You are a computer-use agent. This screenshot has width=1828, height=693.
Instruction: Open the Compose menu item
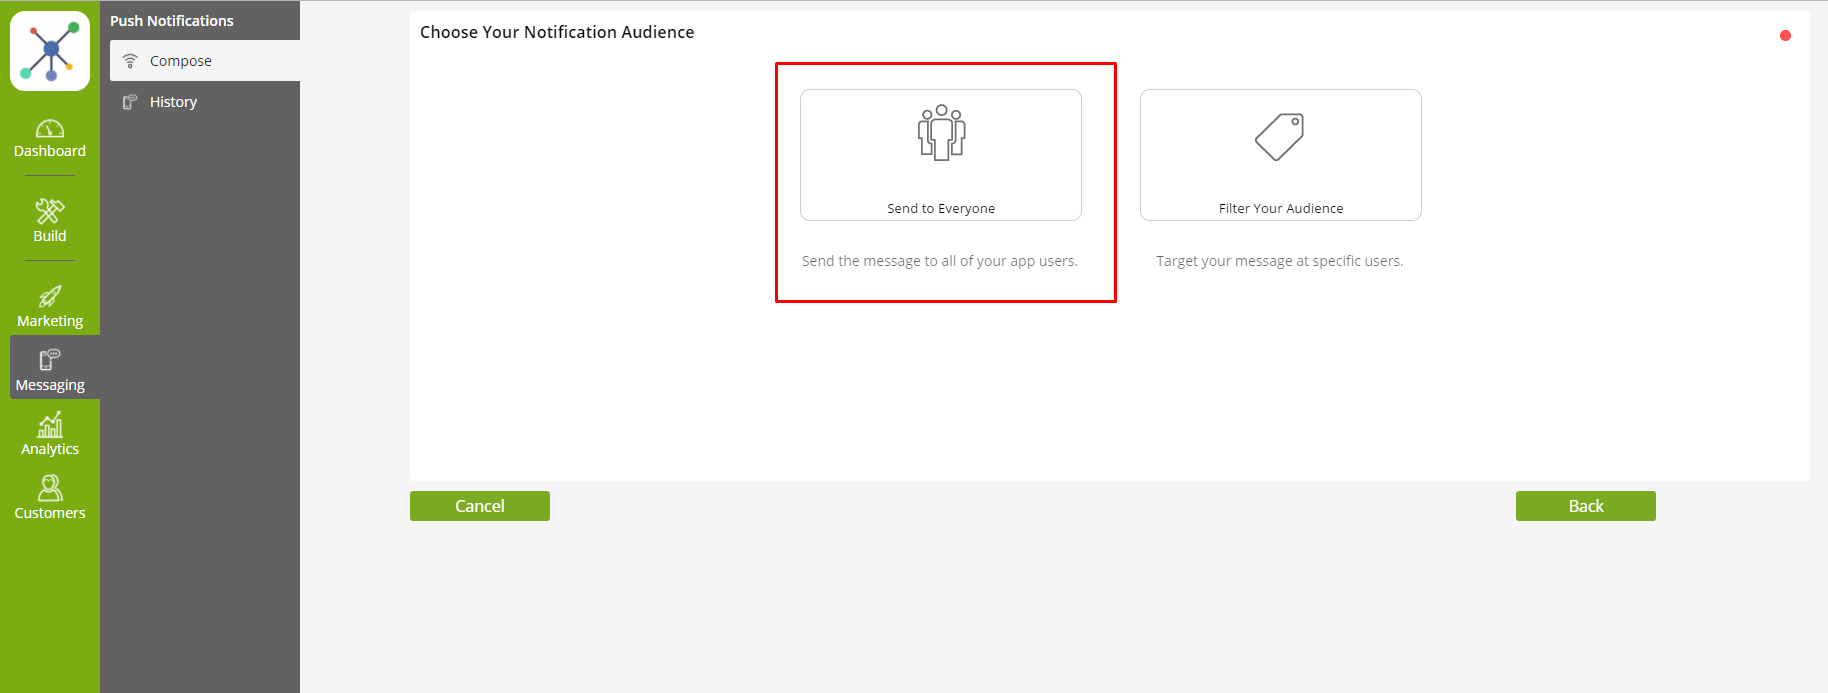(205, 61)
